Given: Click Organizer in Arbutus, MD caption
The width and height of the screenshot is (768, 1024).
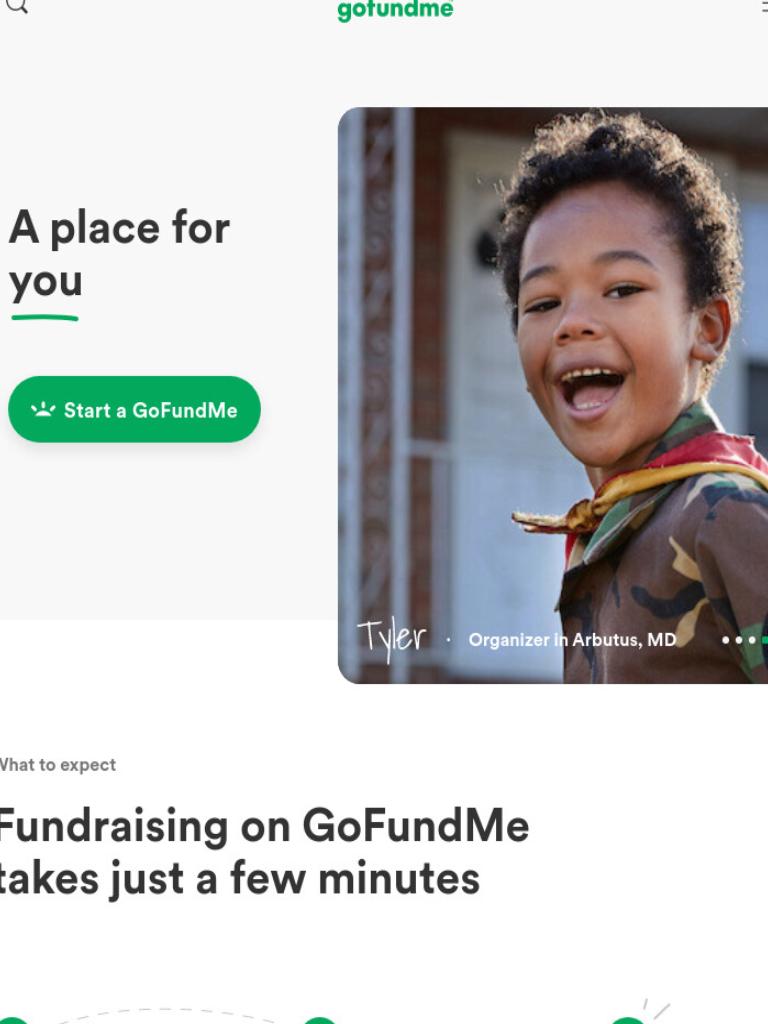Looking at the screenshot, I should pyautogui.click(x=572, y=640).
